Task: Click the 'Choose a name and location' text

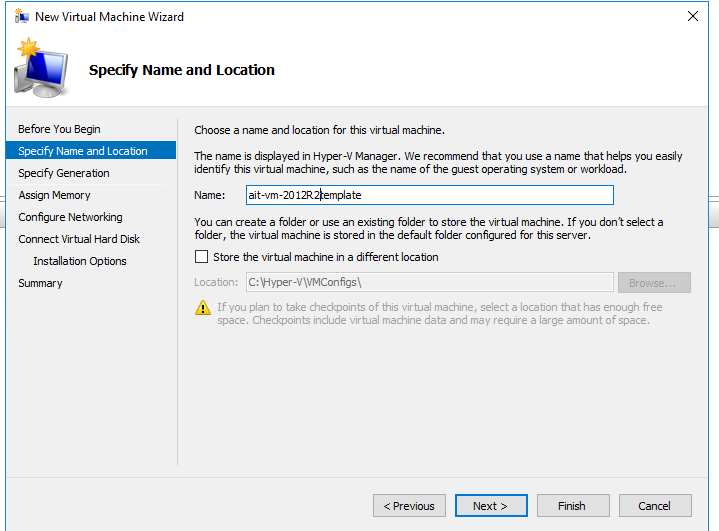Action: pos(319,130)
